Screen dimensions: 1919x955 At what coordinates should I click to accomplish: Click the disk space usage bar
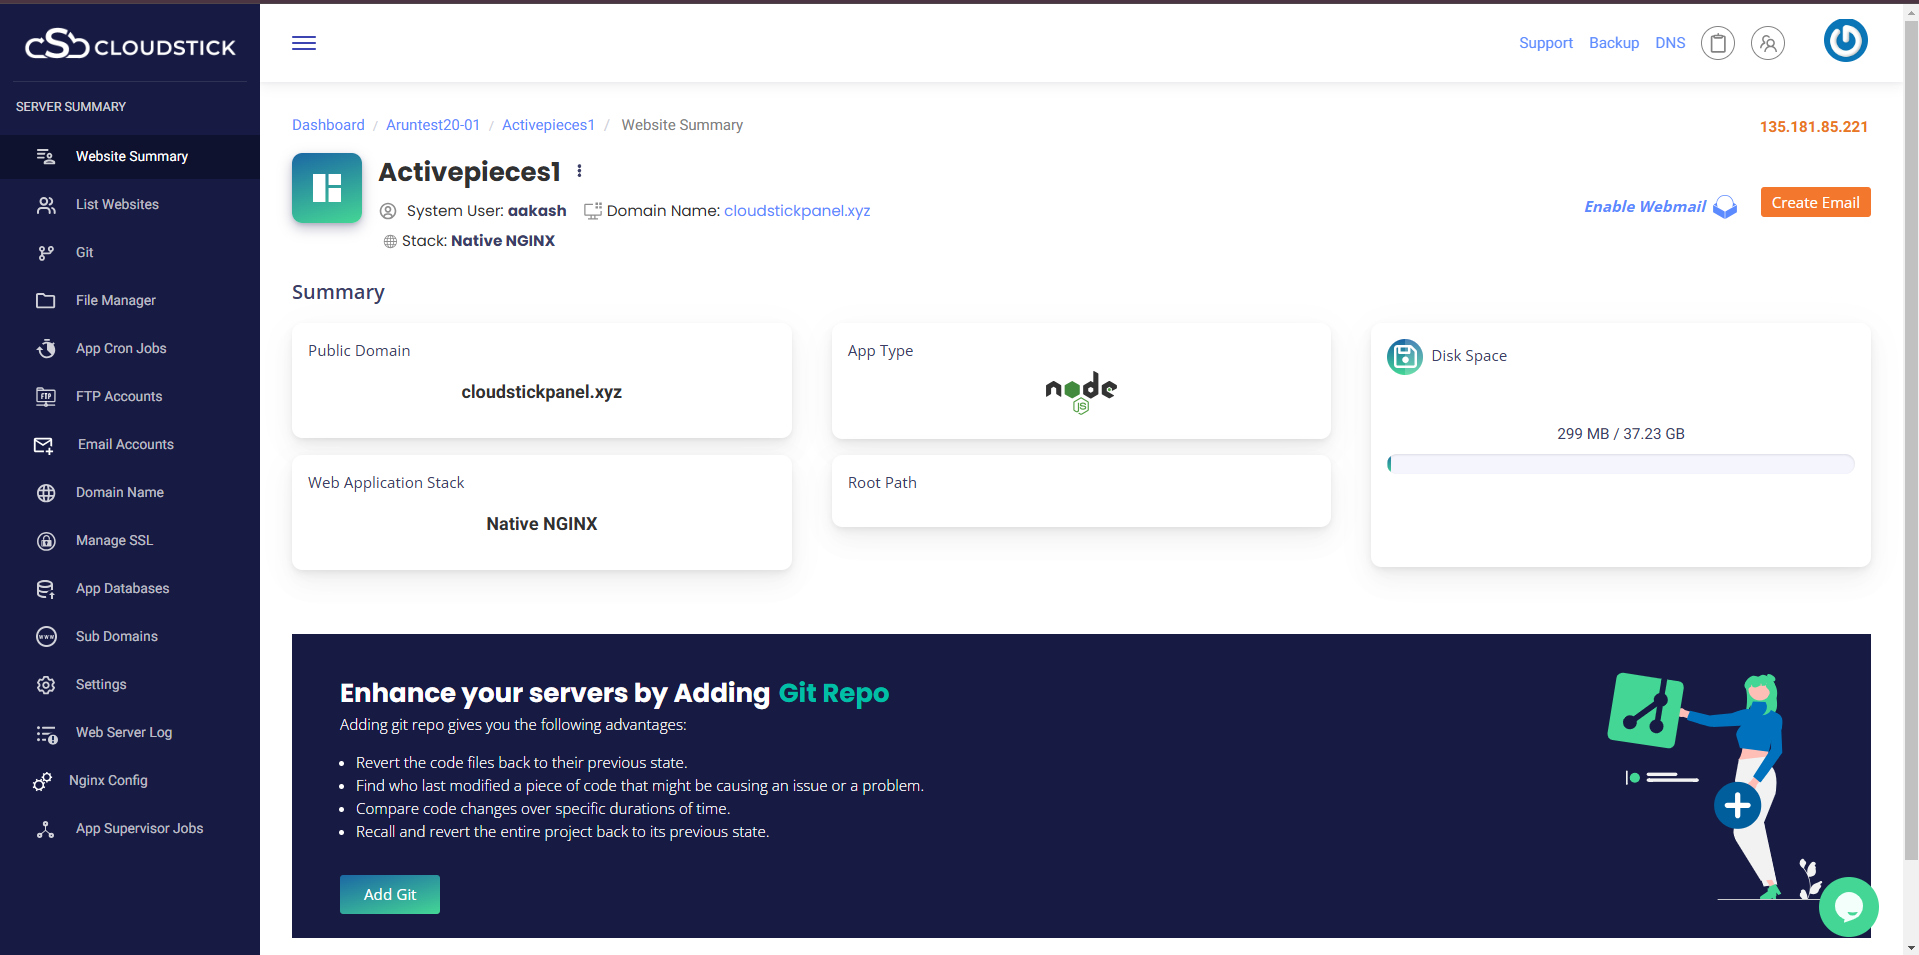coord(1620,464)
